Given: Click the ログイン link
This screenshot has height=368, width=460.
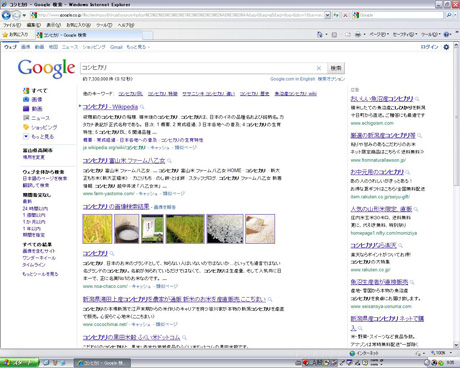Looking at the screenshot, I should 430,47.
